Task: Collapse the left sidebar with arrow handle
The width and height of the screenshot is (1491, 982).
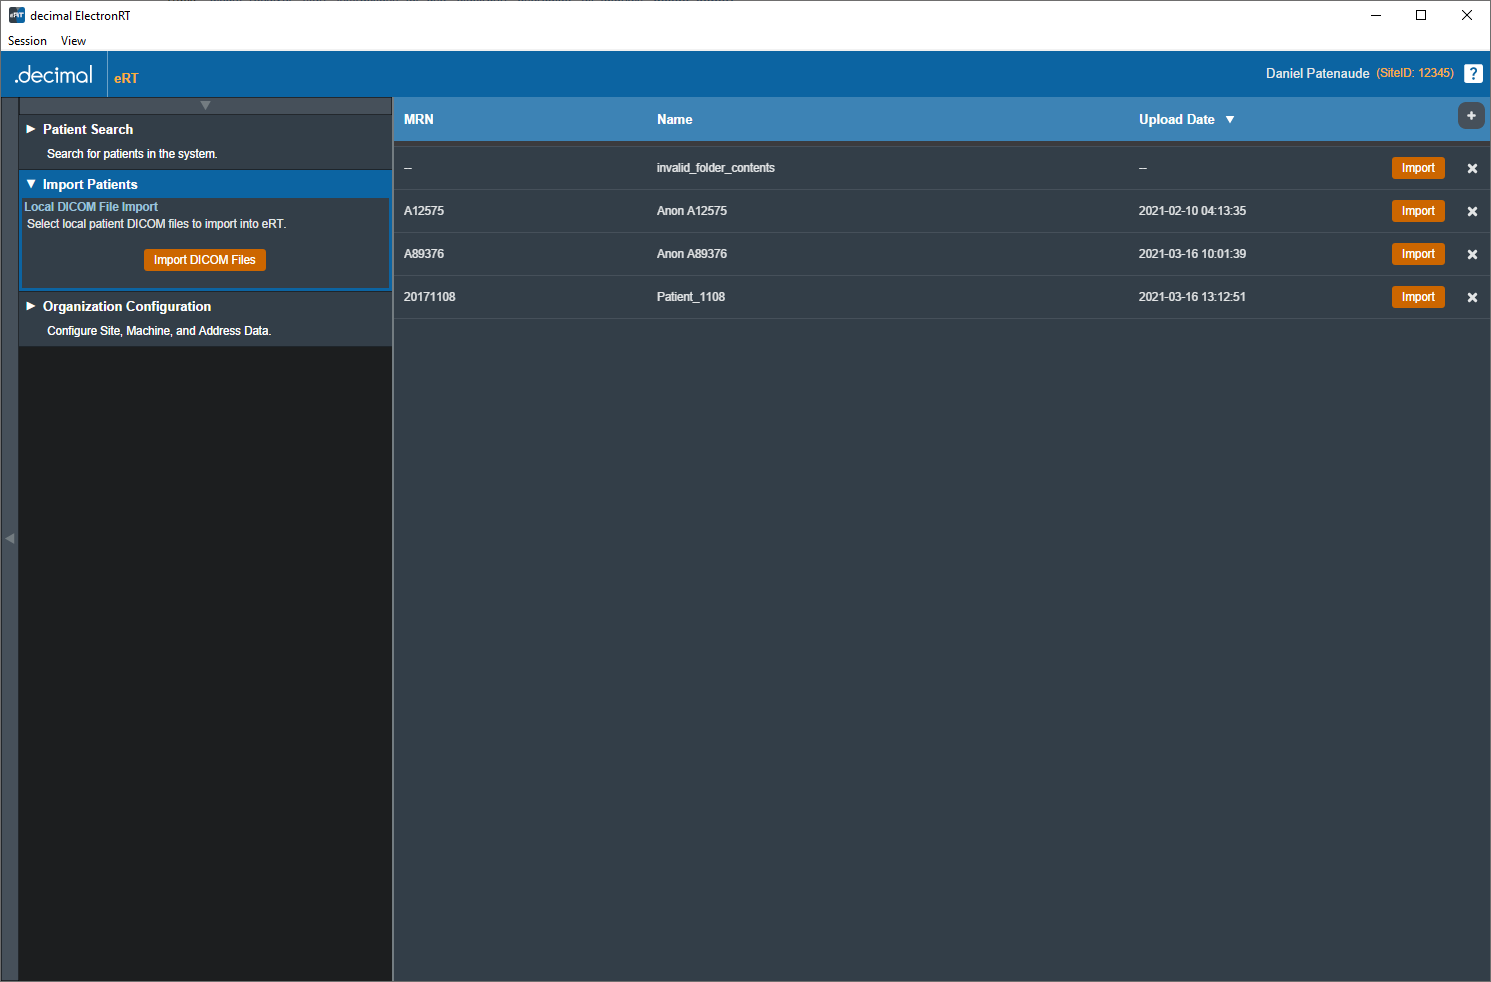Action: (10, 539)
